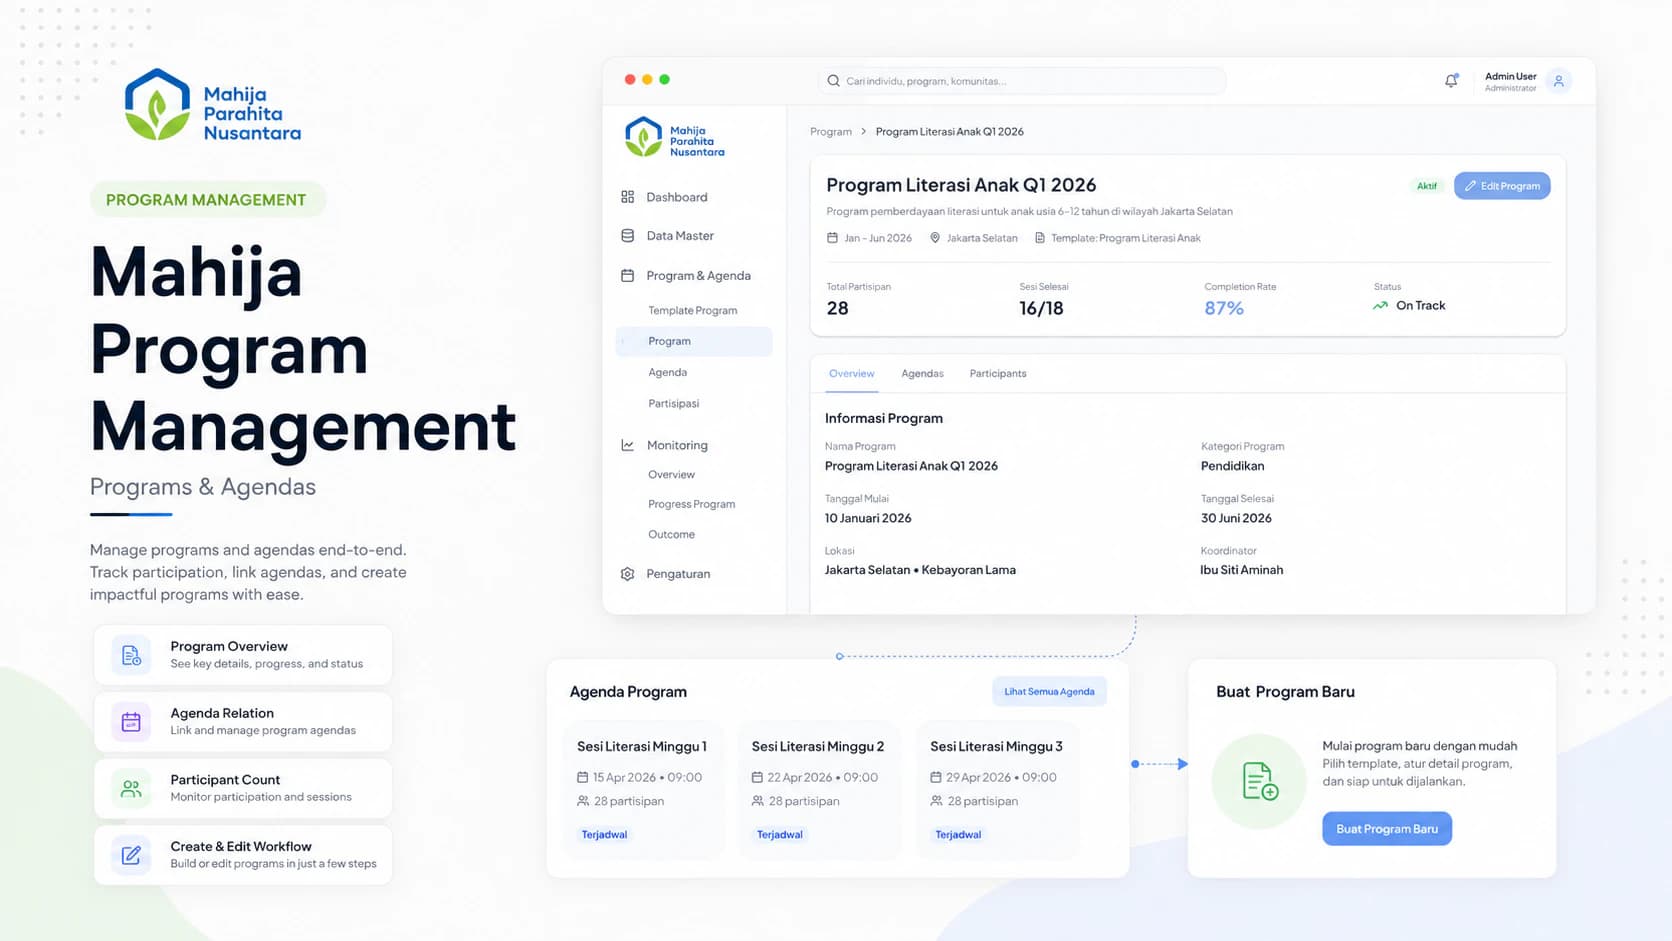Click Lihat Semua Agenda button
1672x941 pixels.
point(1049,691)
